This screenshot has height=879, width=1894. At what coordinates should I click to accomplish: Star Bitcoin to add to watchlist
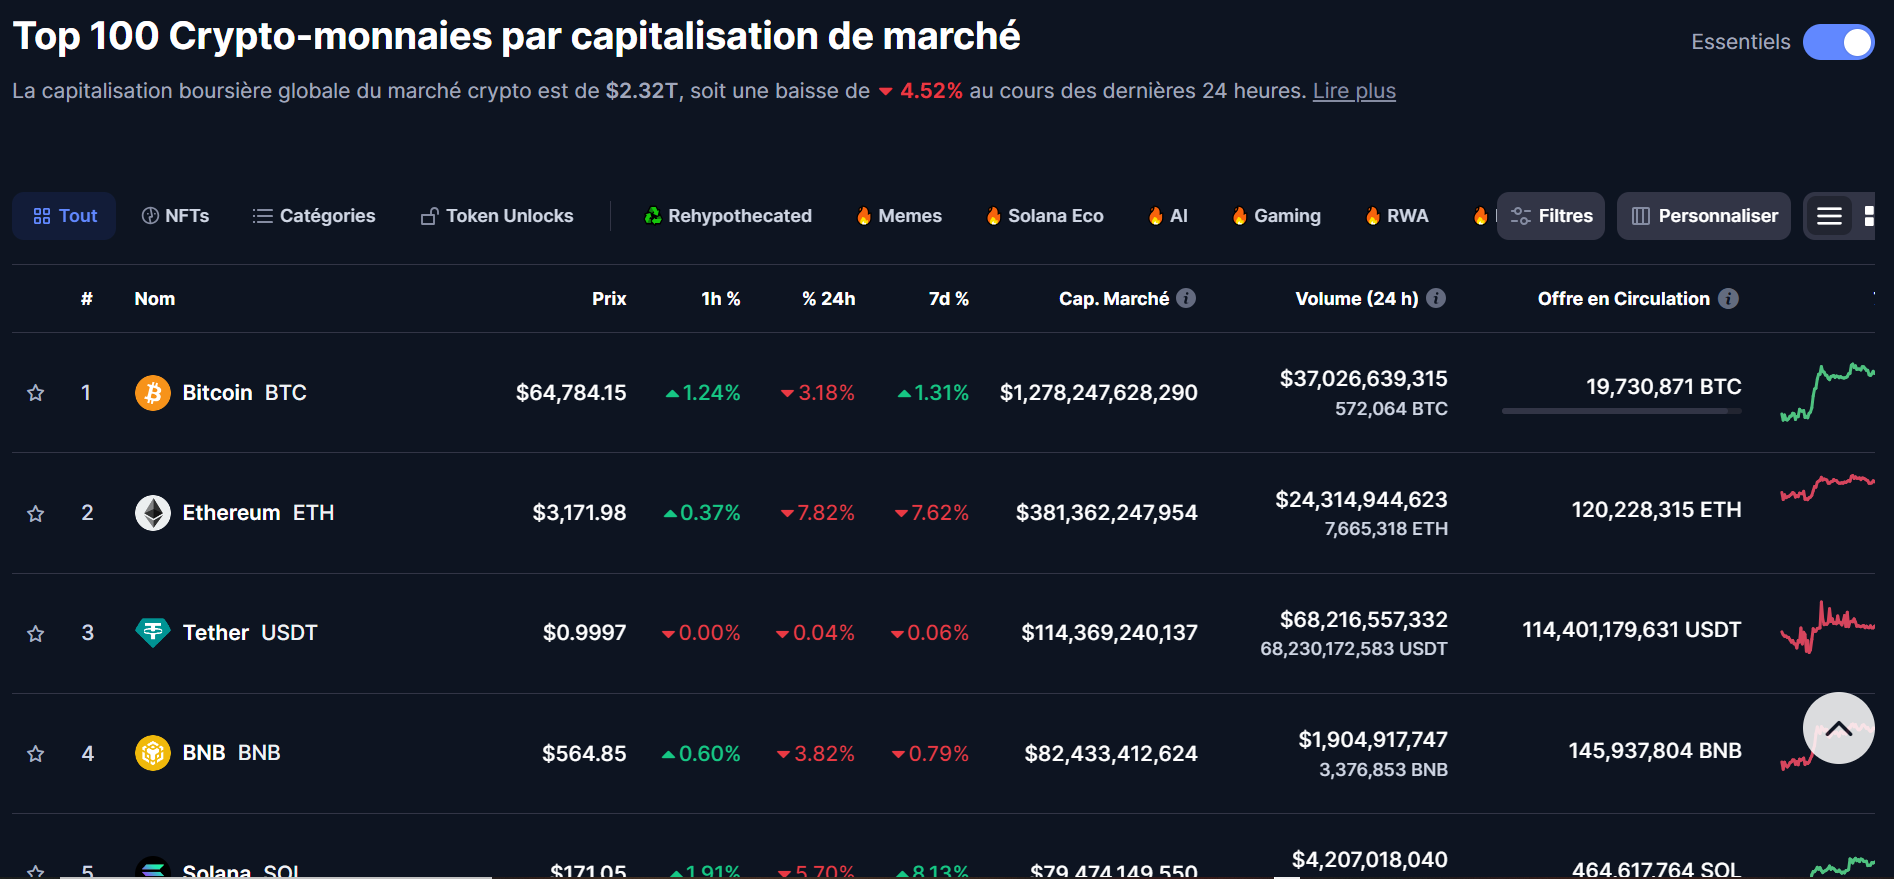click(36, 393)
